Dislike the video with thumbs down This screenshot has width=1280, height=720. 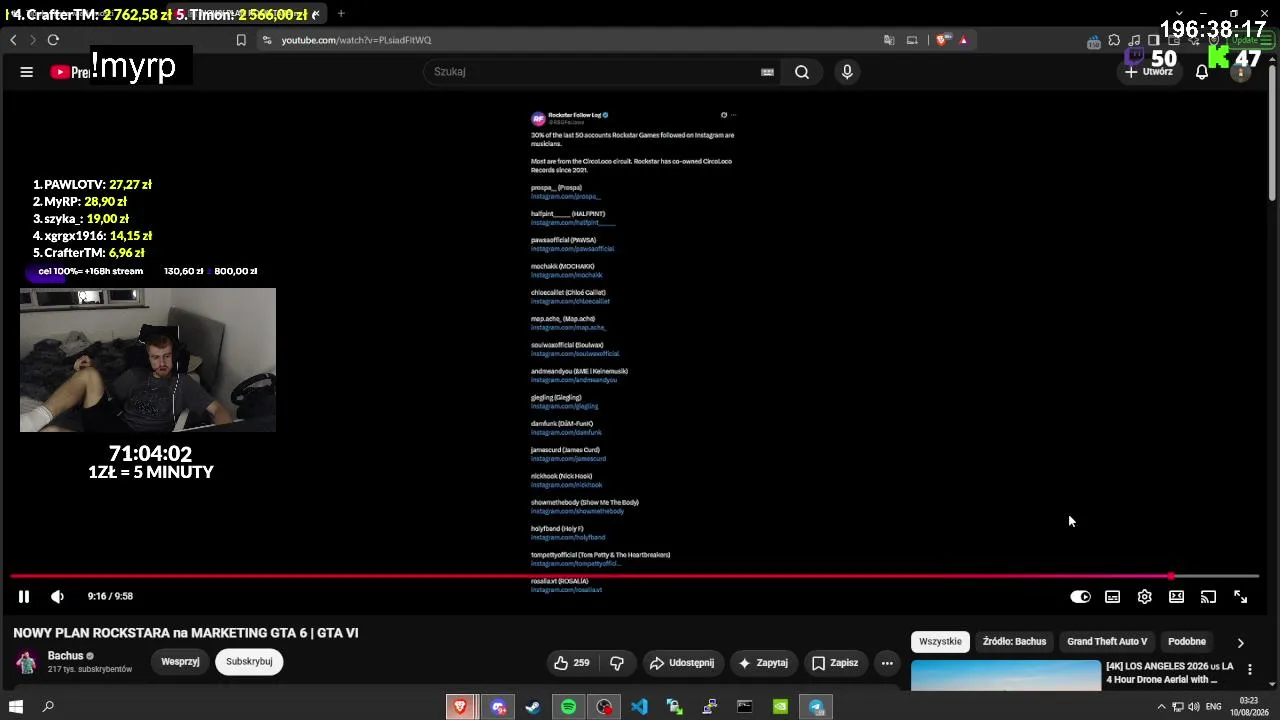[617, 663]
